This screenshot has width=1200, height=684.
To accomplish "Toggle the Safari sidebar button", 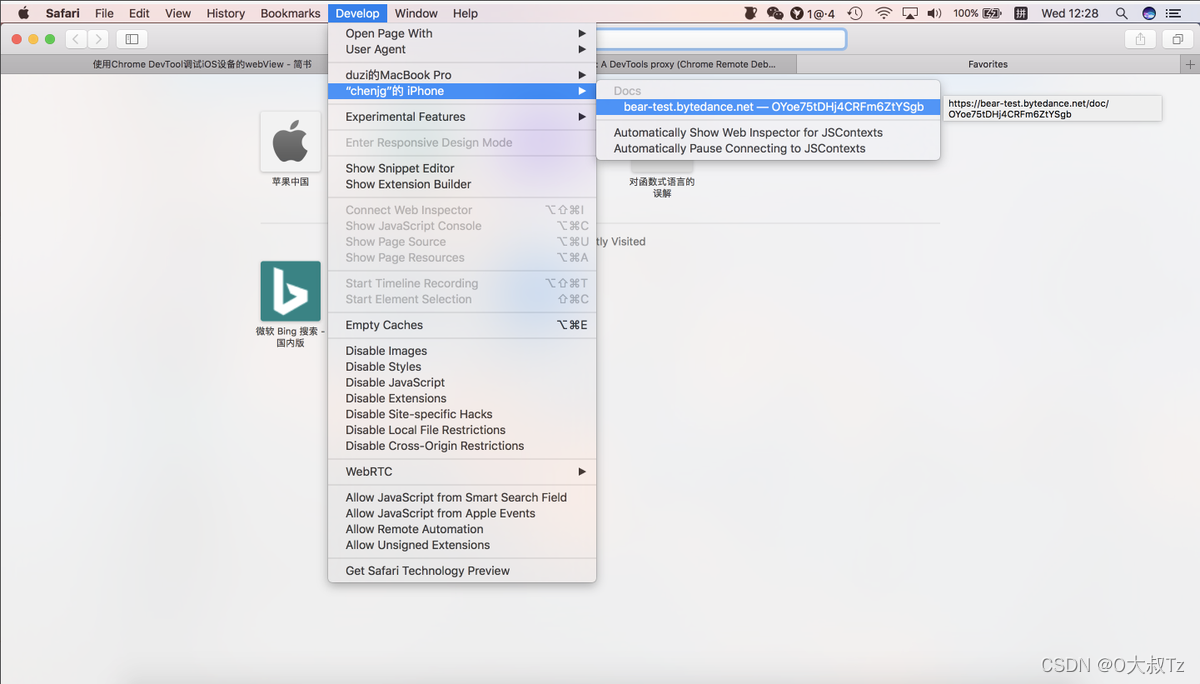I will [131, 39].
